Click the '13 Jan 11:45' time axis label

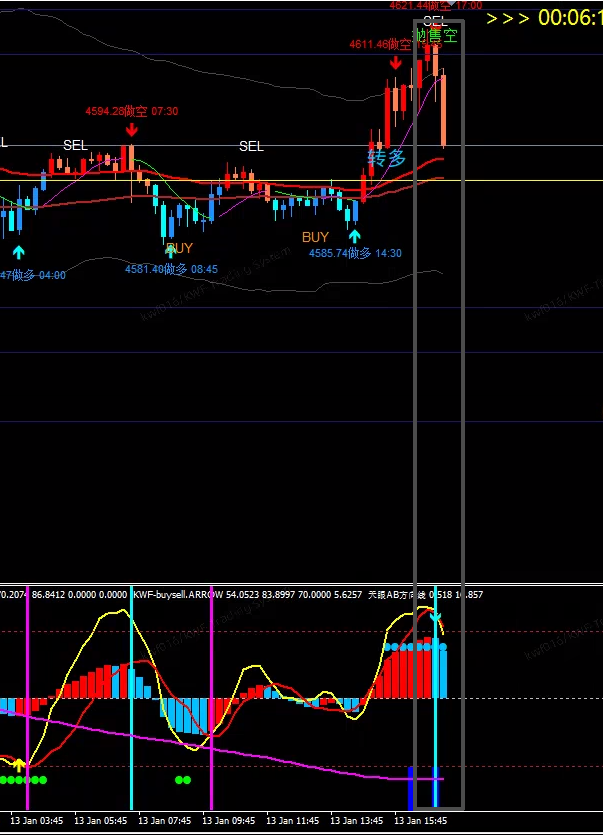point(292,821)
